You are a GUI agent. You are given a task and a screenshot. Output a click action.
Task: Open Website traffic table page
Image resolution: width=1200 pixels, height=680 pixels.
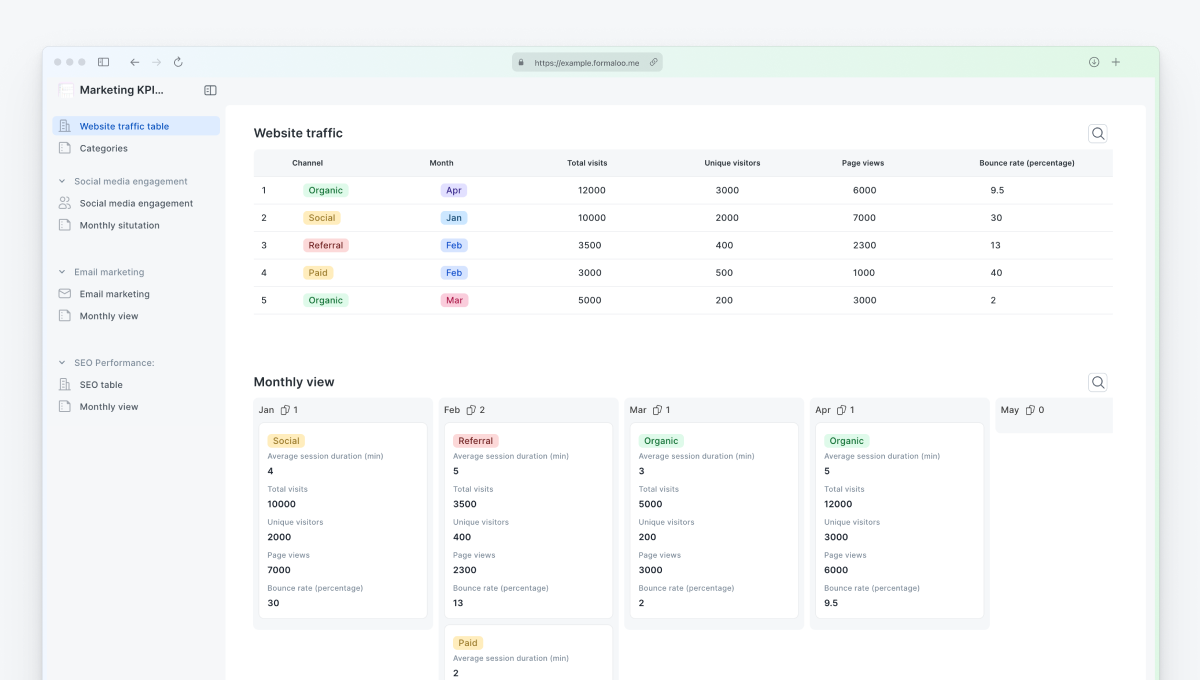[x=136, y=126]
